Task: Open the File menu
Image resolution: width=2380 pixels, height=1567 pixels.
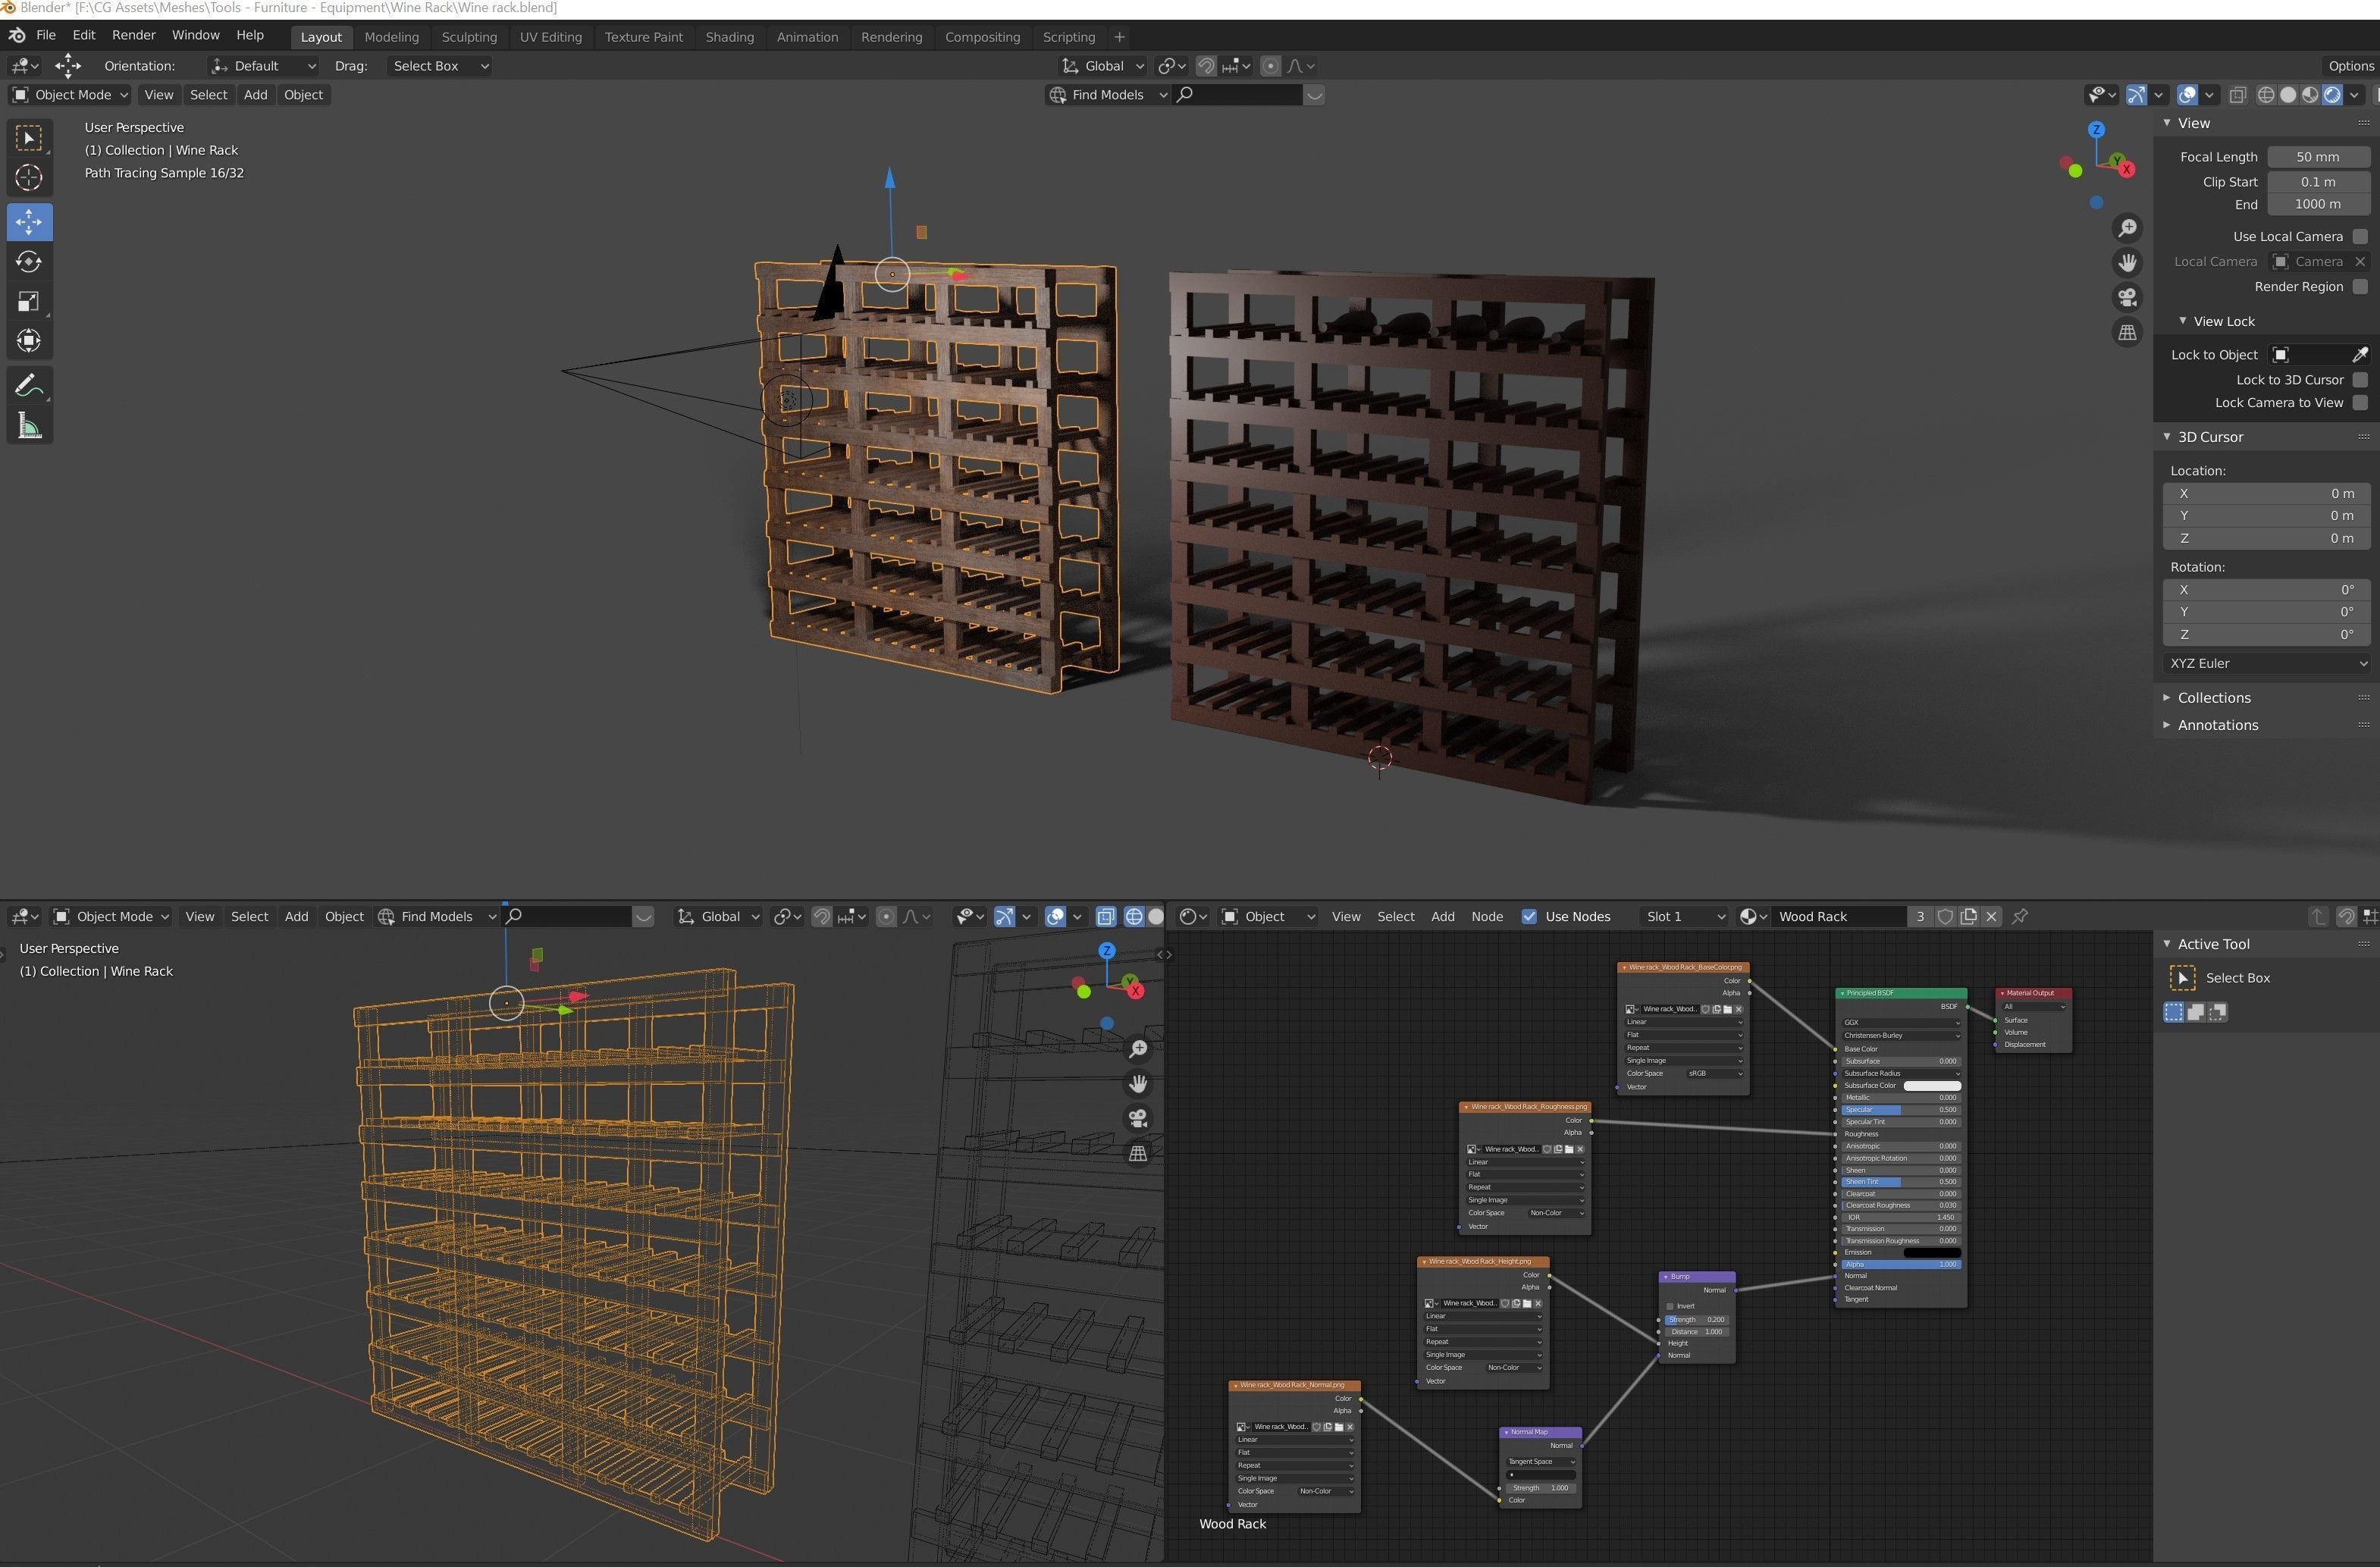Action: [x=46, y=35]
